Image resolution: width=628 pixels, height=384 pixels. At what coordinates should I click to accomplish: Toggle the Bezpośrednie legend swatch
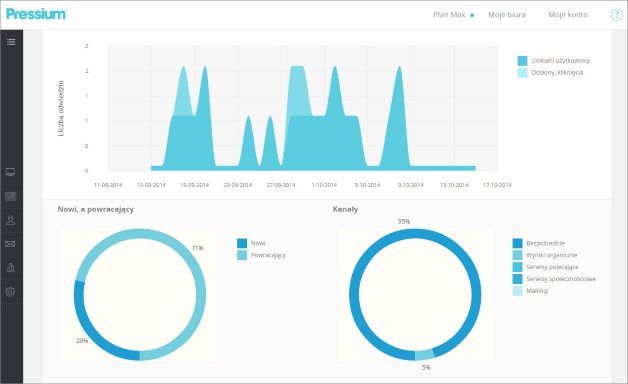(517, 243)
